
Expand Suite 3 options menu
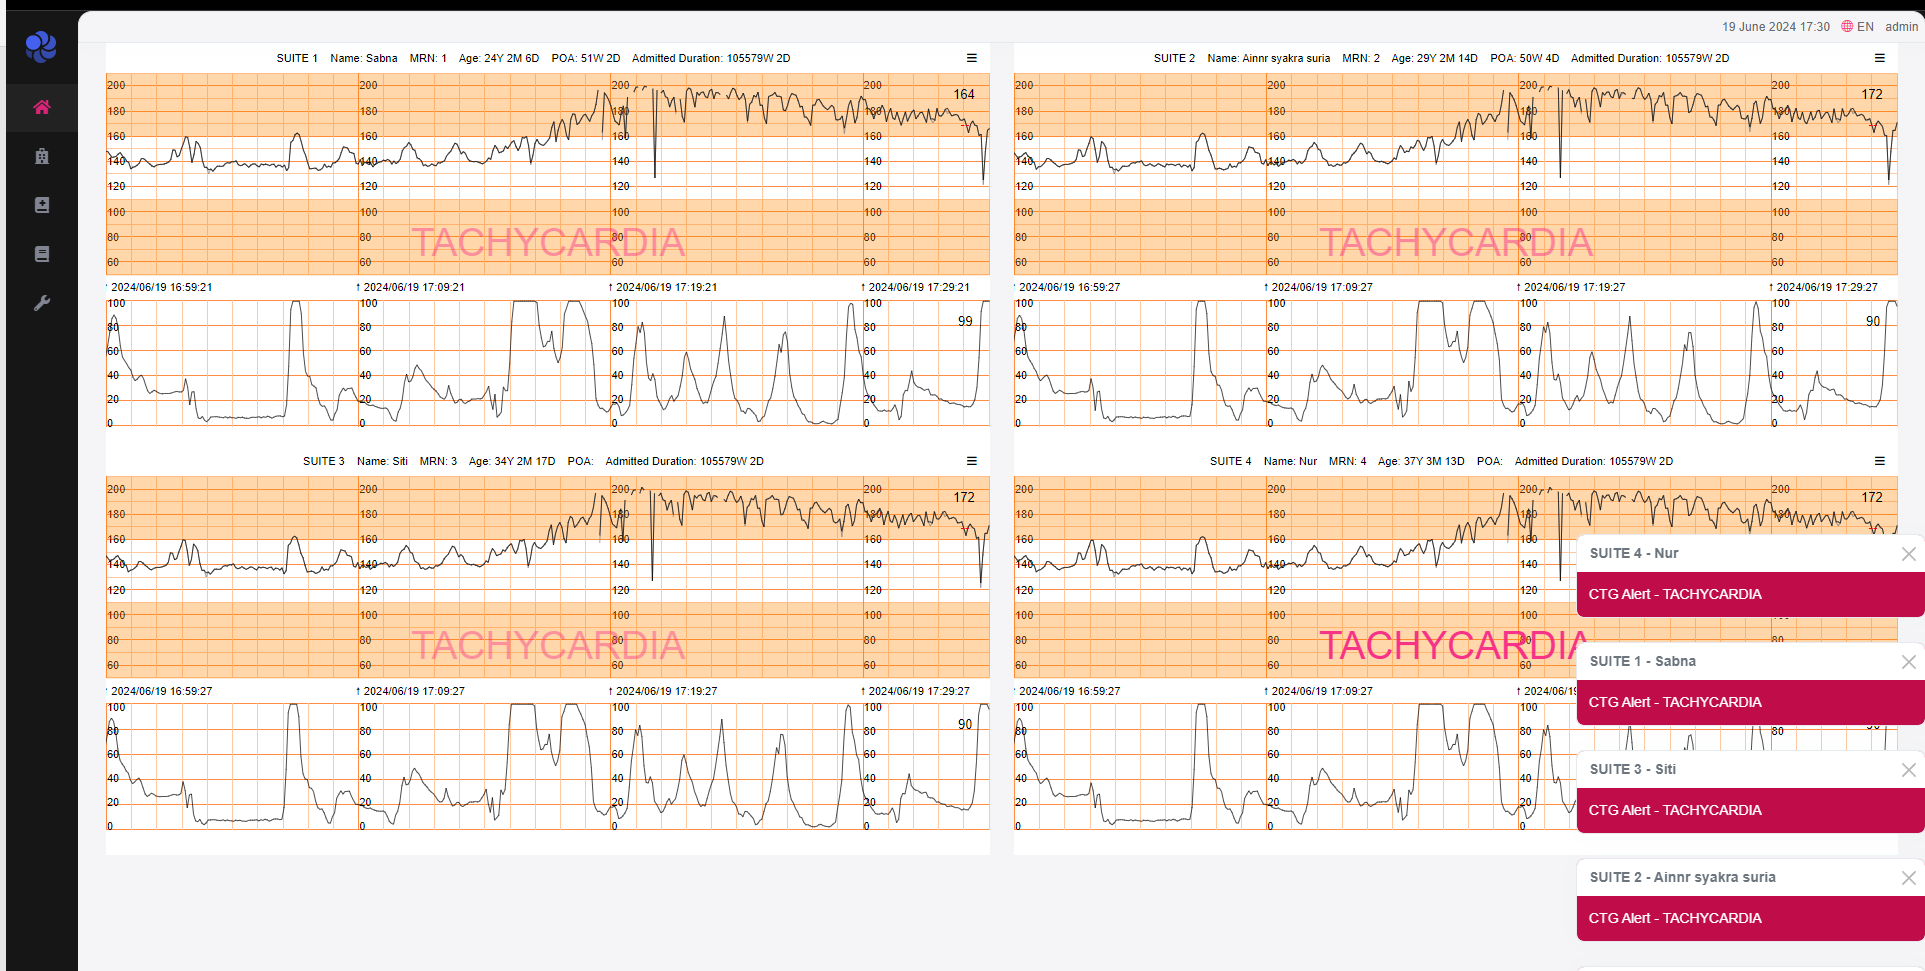[x=971, y=461]
